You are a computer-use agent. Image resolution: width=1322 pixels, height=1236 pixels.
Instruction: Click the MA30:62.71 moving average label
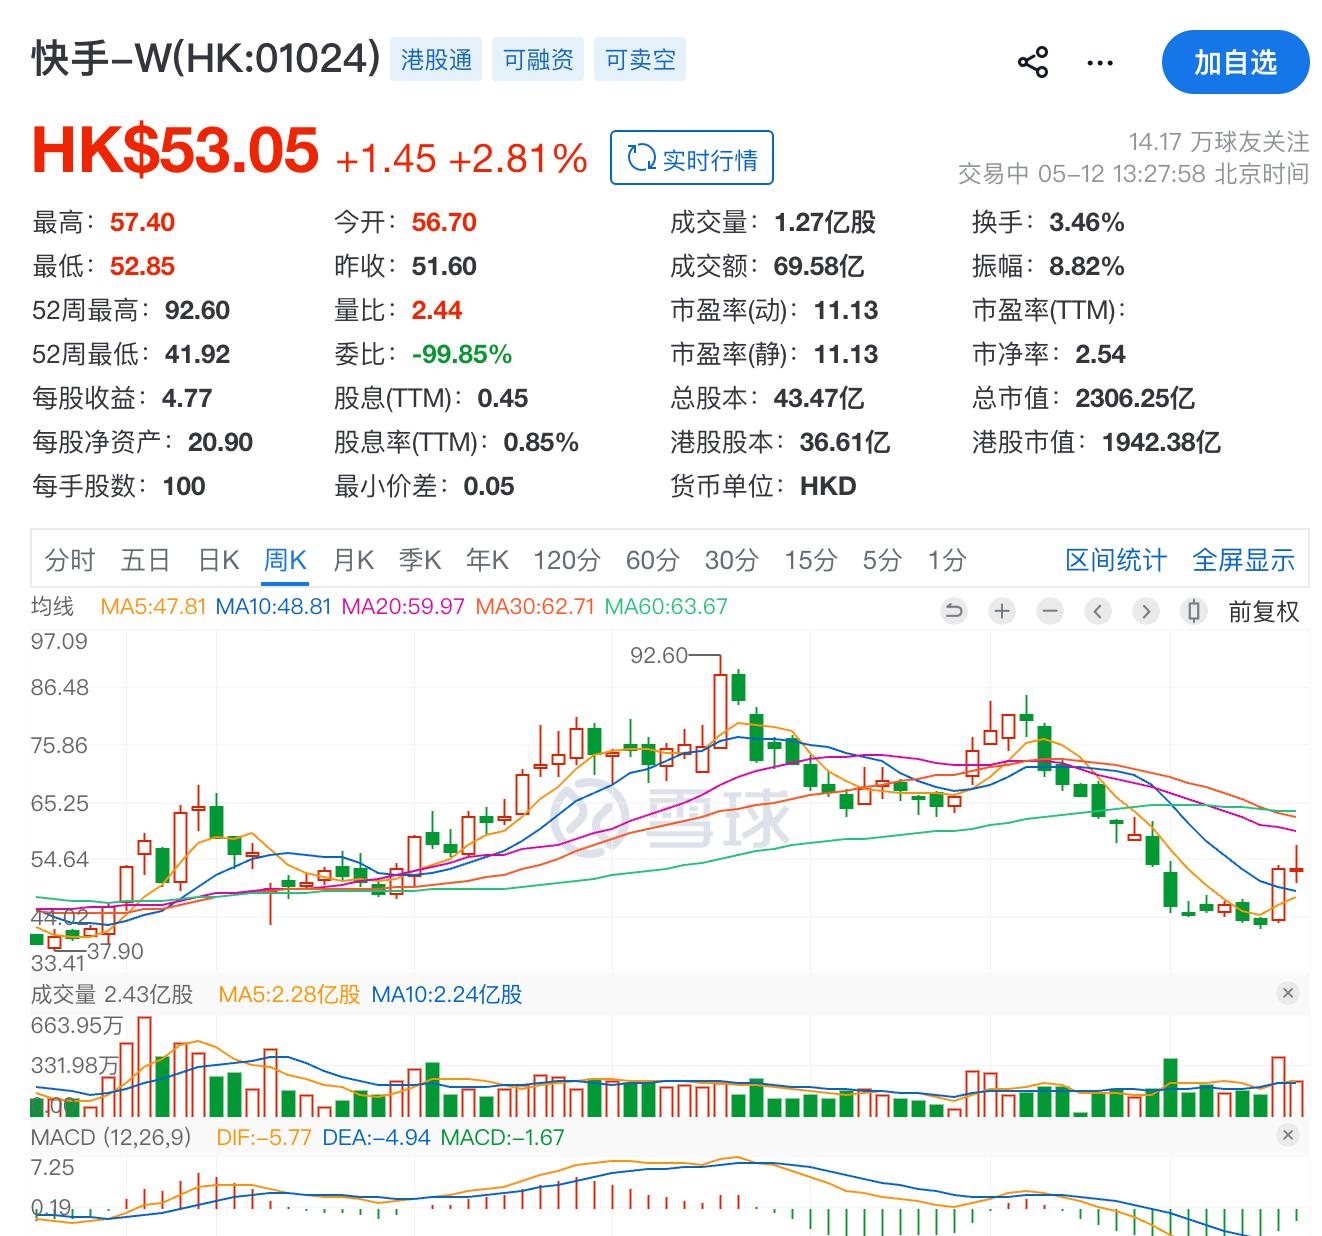535,607
